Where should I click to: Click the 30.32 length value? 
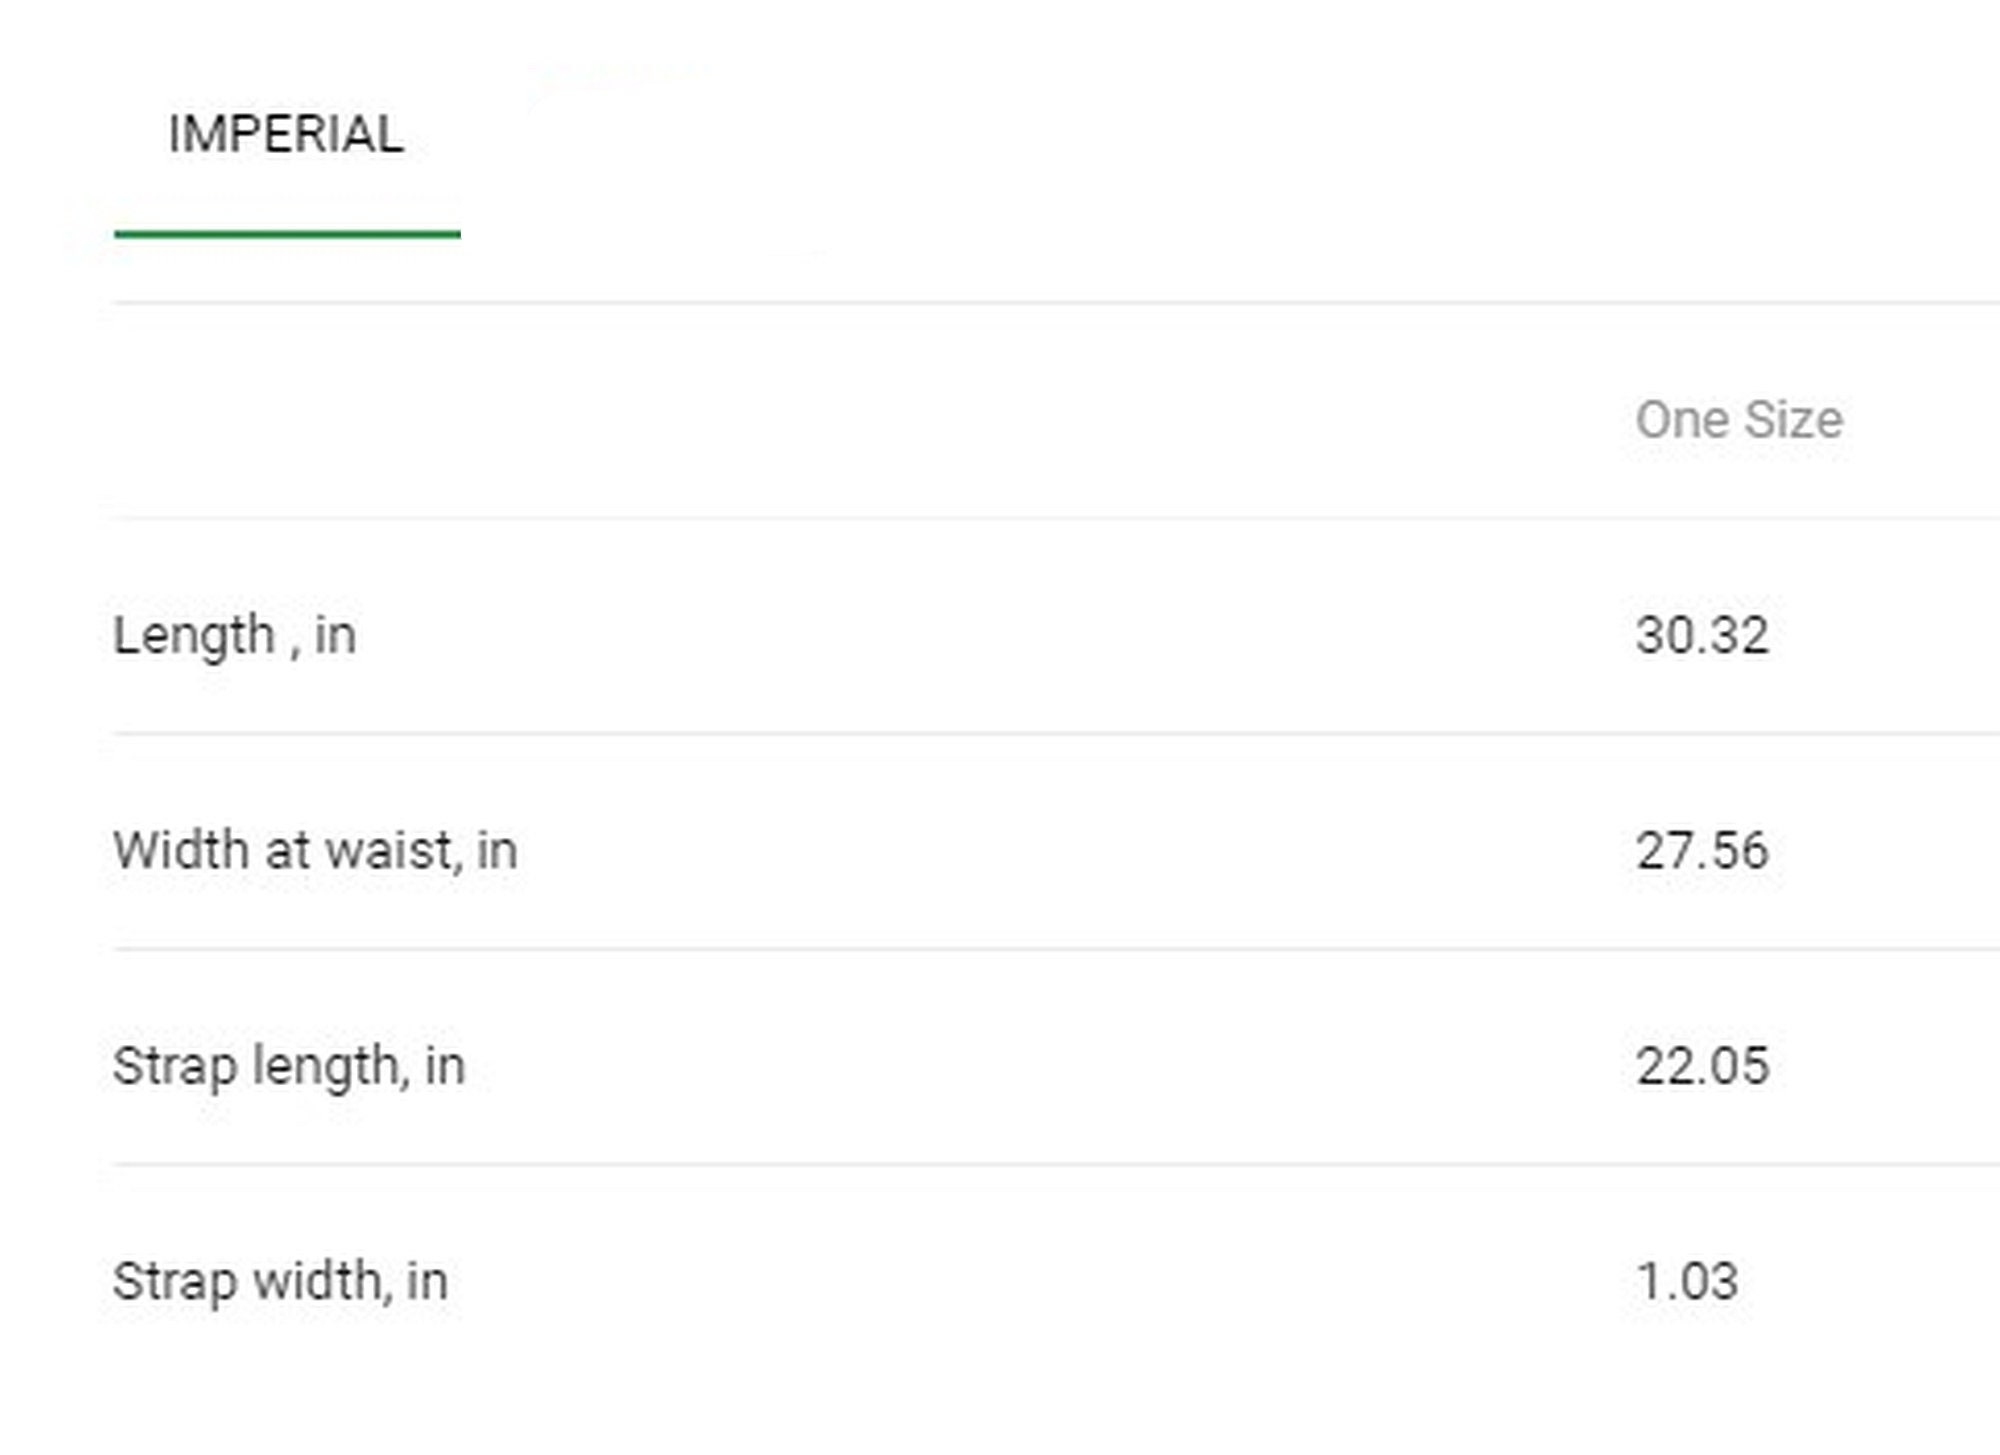[1702, 635]
